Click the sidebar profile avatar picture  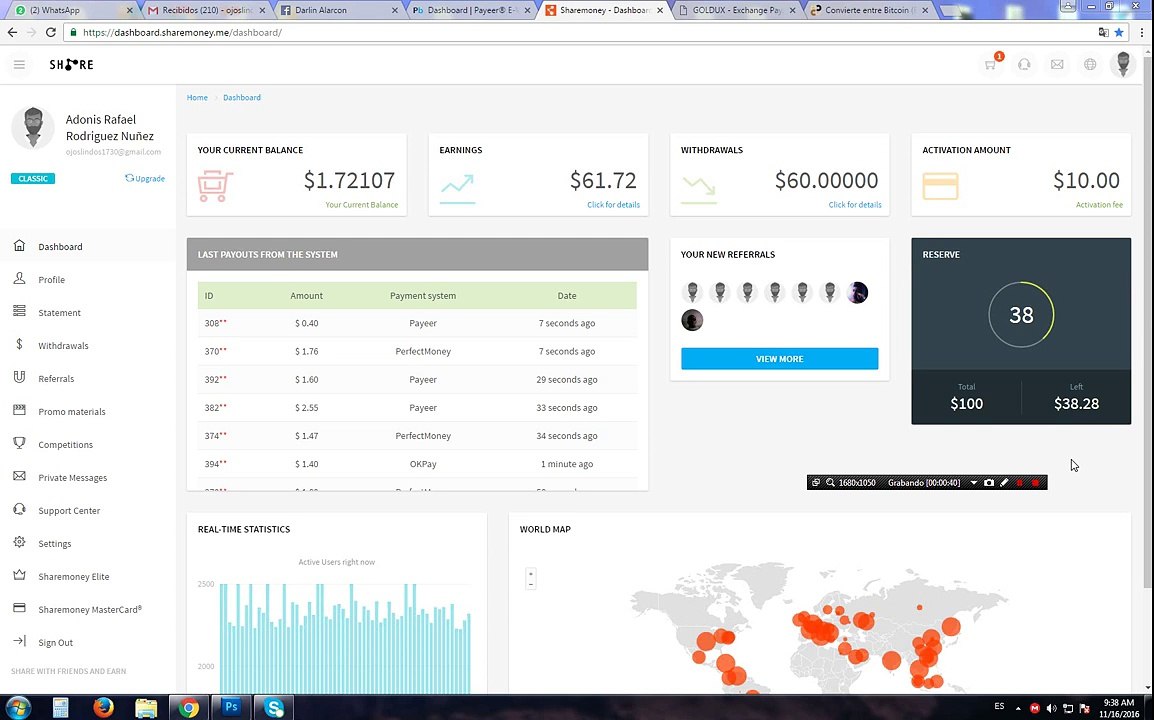32,127
